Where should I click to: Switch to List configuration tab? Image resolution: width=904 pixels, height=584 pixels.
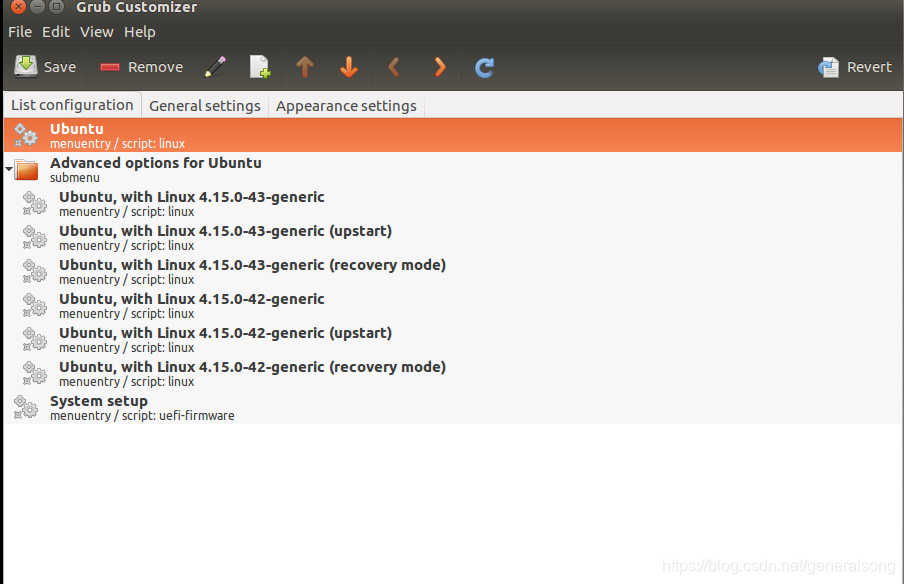[72, 105]
